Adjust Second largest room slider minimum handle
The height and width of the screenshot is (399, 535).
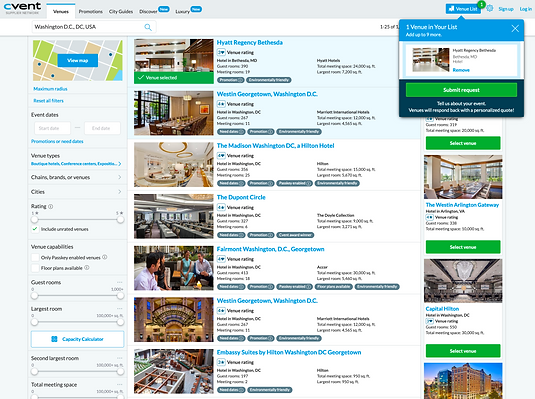click(34, 371)
